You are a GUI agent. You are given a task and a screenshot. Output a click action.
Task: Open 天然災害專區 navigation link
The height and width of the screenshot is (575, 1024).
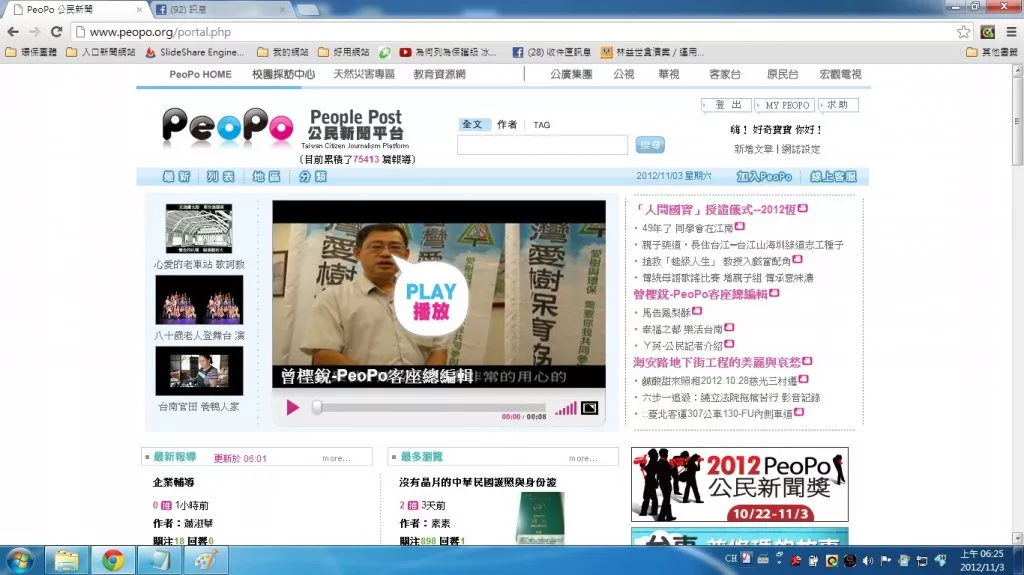[364, 74]
